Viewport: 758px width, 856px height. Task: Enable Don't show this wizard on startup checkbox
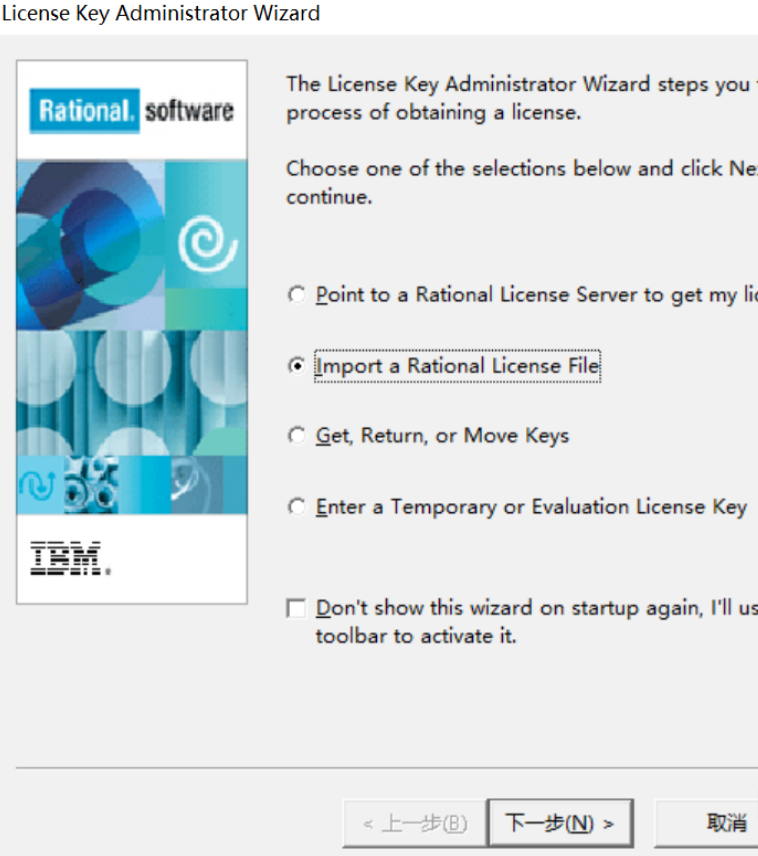coord(297,608)
